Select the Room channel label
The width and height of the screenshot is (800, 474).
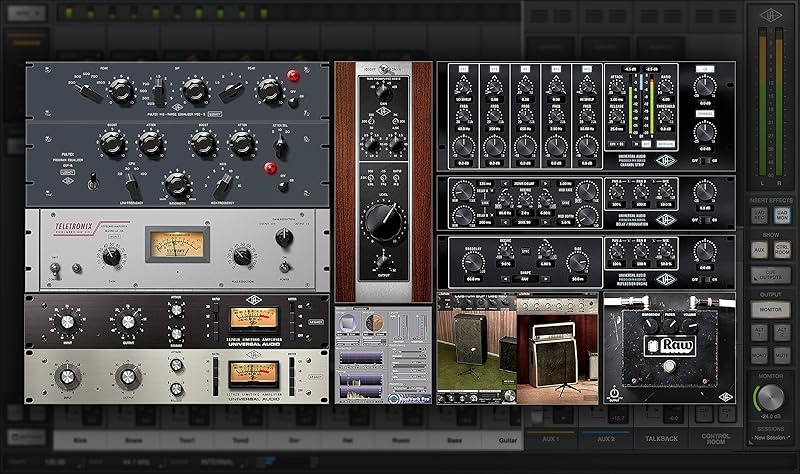click(401, 440)
